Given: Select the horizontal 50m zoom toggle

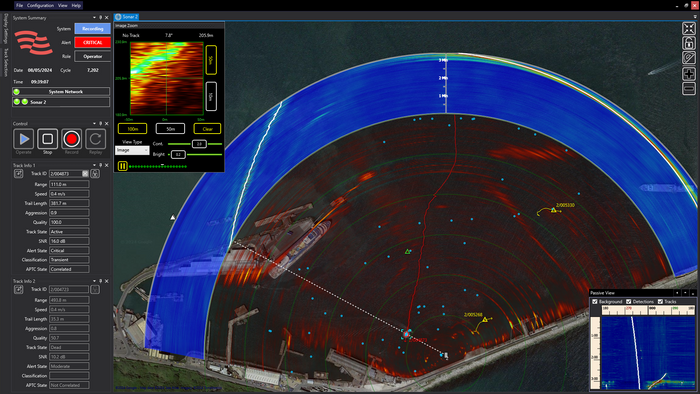Looking at the screenshot, I should tap(170, 129).
